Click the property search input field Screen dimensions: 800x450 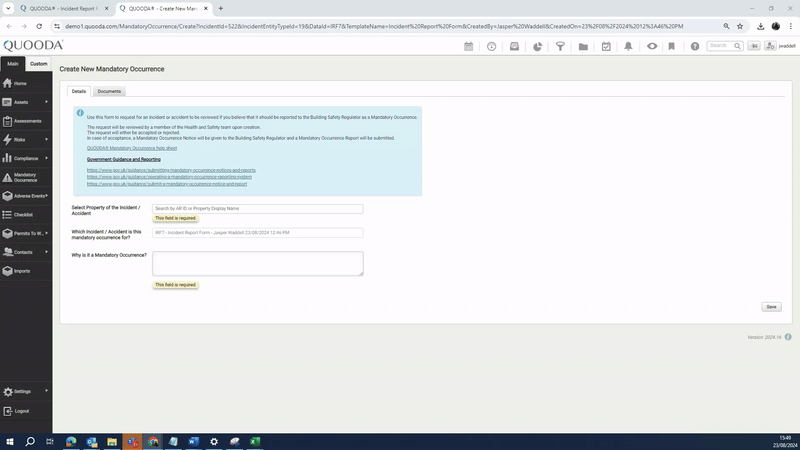[x=258, y=209]
